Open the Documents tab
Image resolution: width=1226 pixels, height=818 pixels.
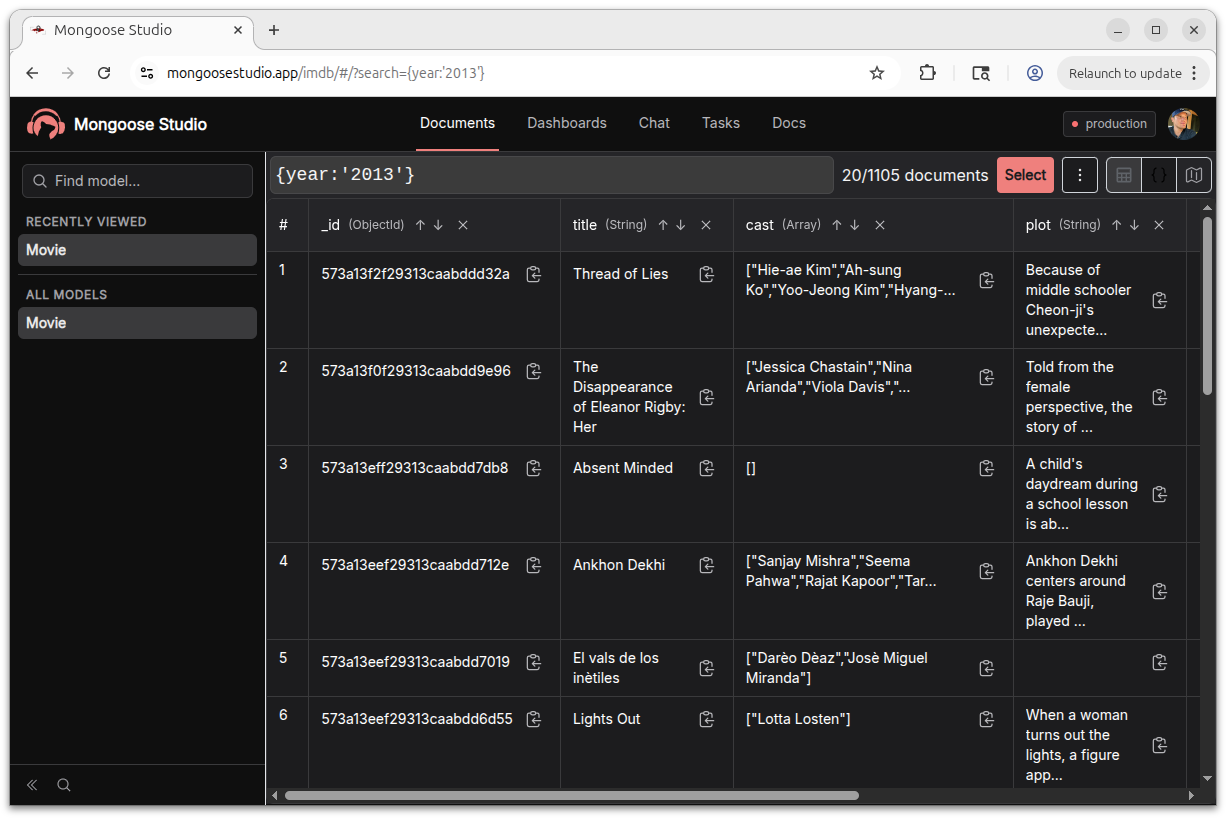tap(457, 123)
